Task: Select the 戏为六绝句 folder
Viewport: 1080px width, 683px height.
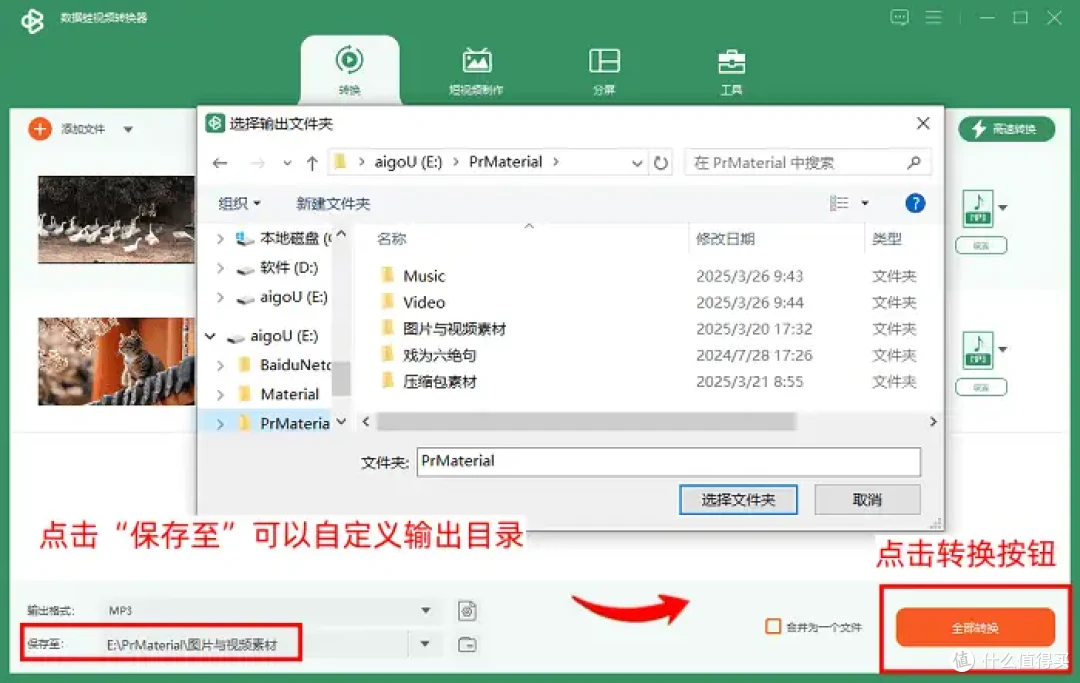Action: [439, 355]
